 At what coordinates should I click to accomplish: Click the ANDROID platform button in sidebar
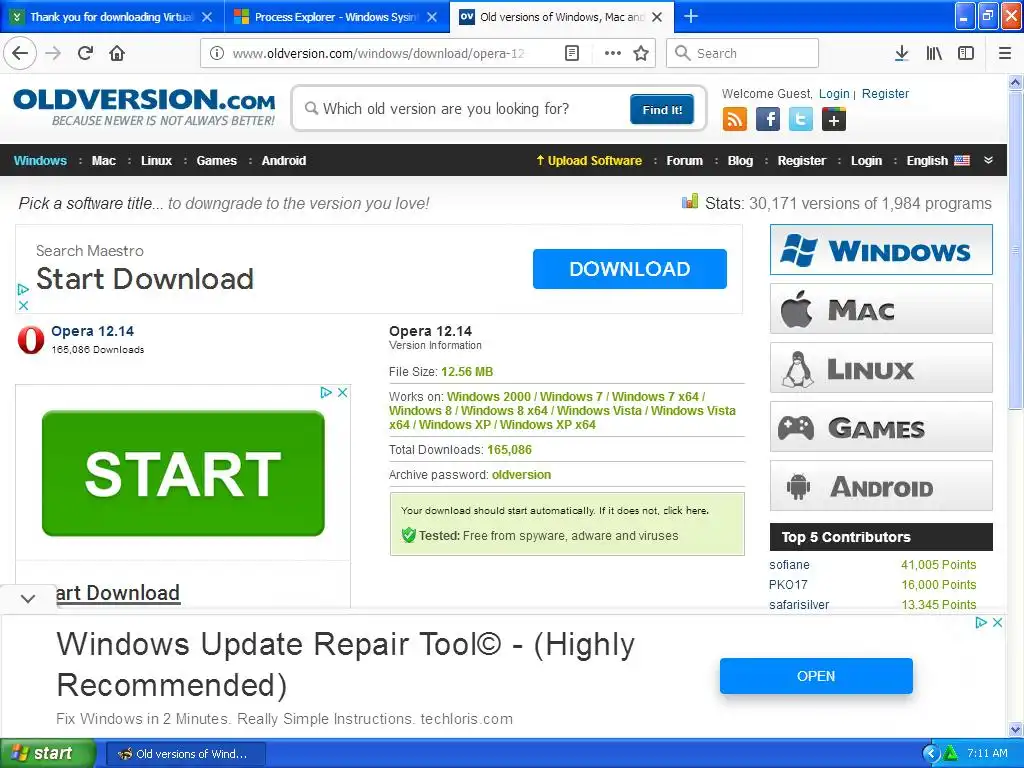pos(881,485)
